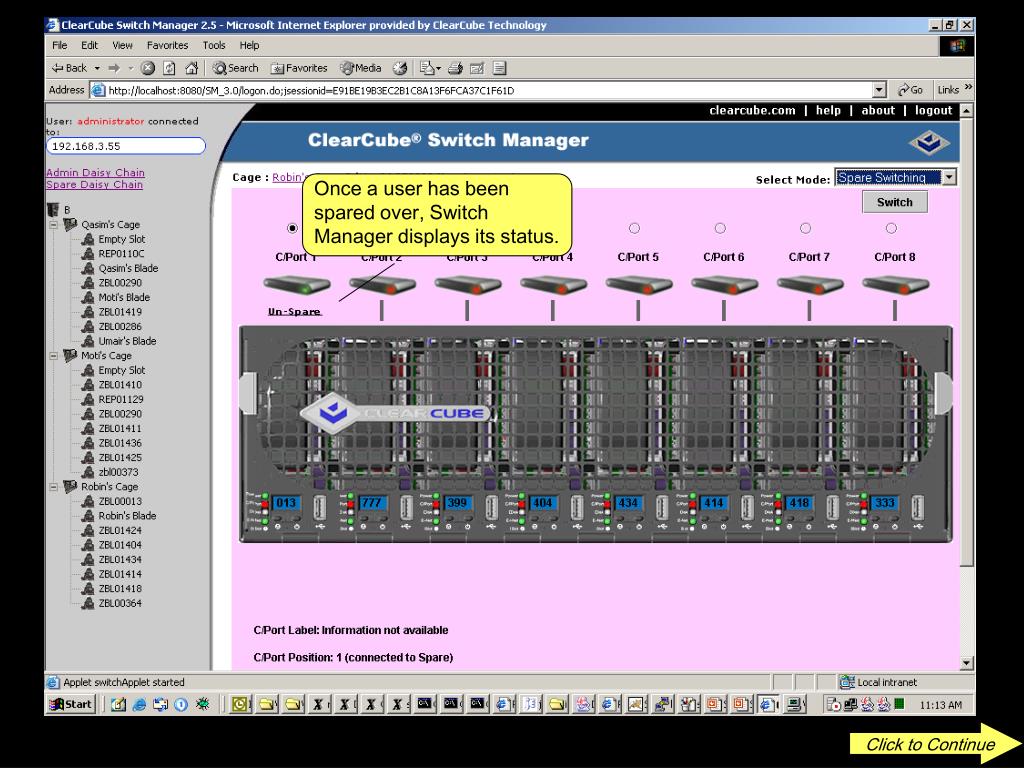Select ZBL01419 under Qasim's Cage
This screenshot has height=768, width=1024.
[x=120, y=312]
